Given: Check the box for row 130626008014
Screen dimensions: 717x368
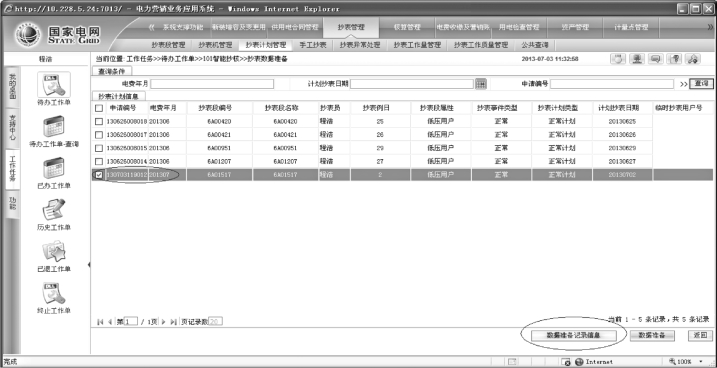Looking at the screenshot, I should point(99,161).
